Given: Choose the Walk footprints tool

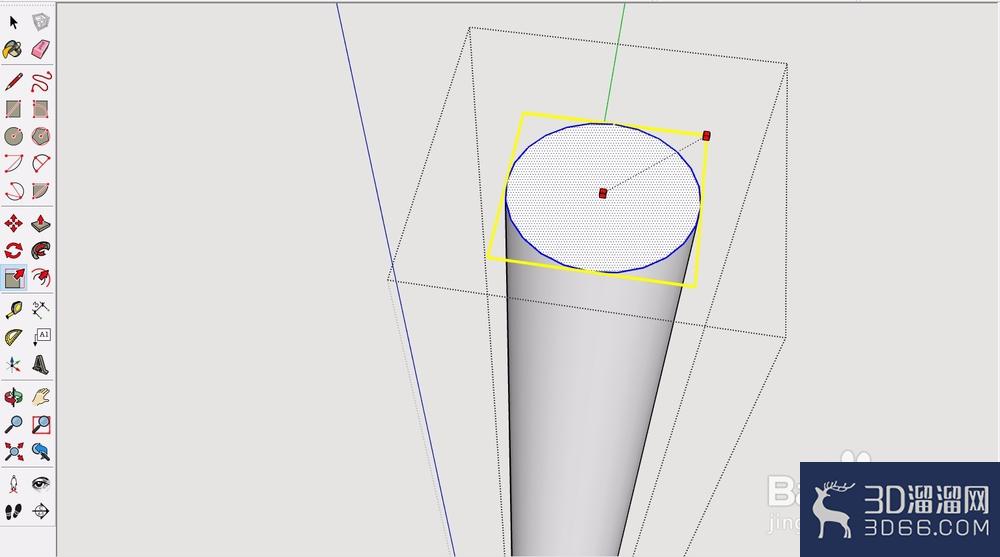Looking at the screenshot, I should (x=13, y=511).
